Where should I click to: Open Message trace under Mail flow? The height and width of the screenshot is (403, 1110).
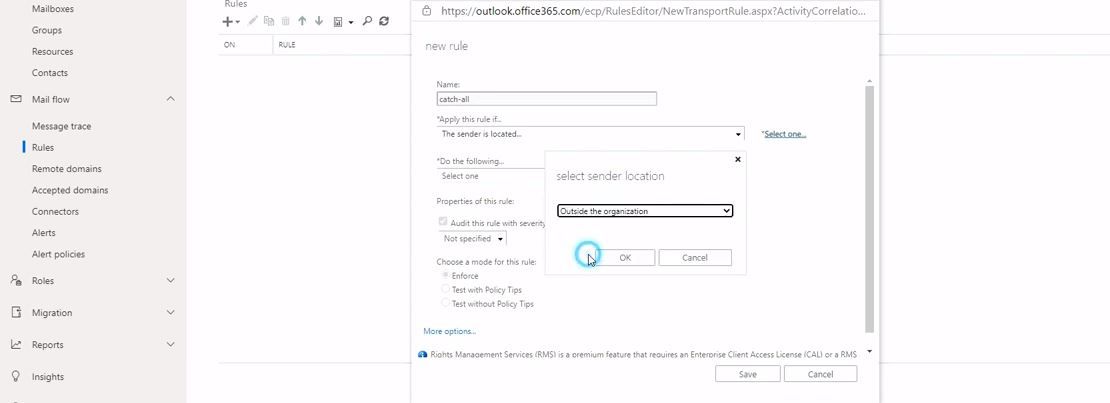pyautogui.click(x=62, y=126)
